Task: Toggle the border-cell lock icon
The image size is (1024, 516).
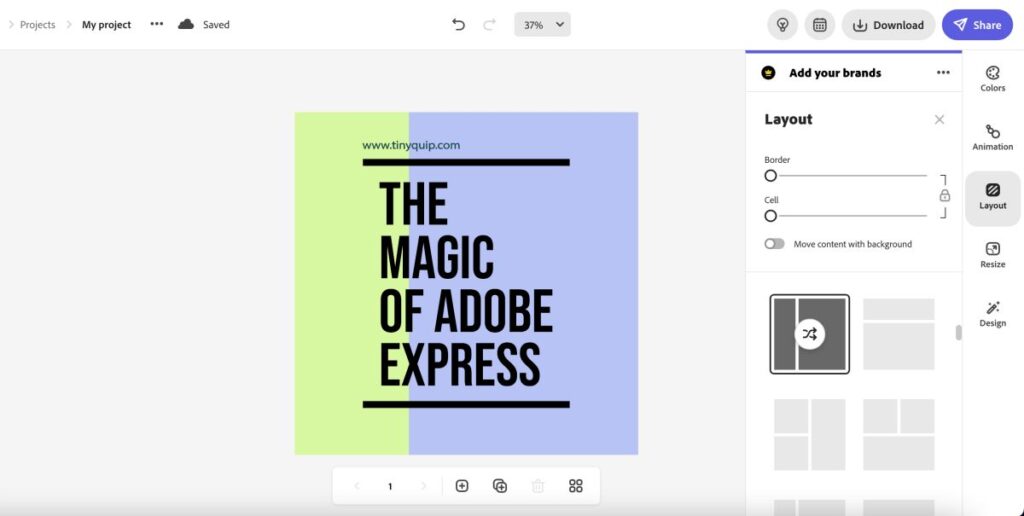Action: 944,196
